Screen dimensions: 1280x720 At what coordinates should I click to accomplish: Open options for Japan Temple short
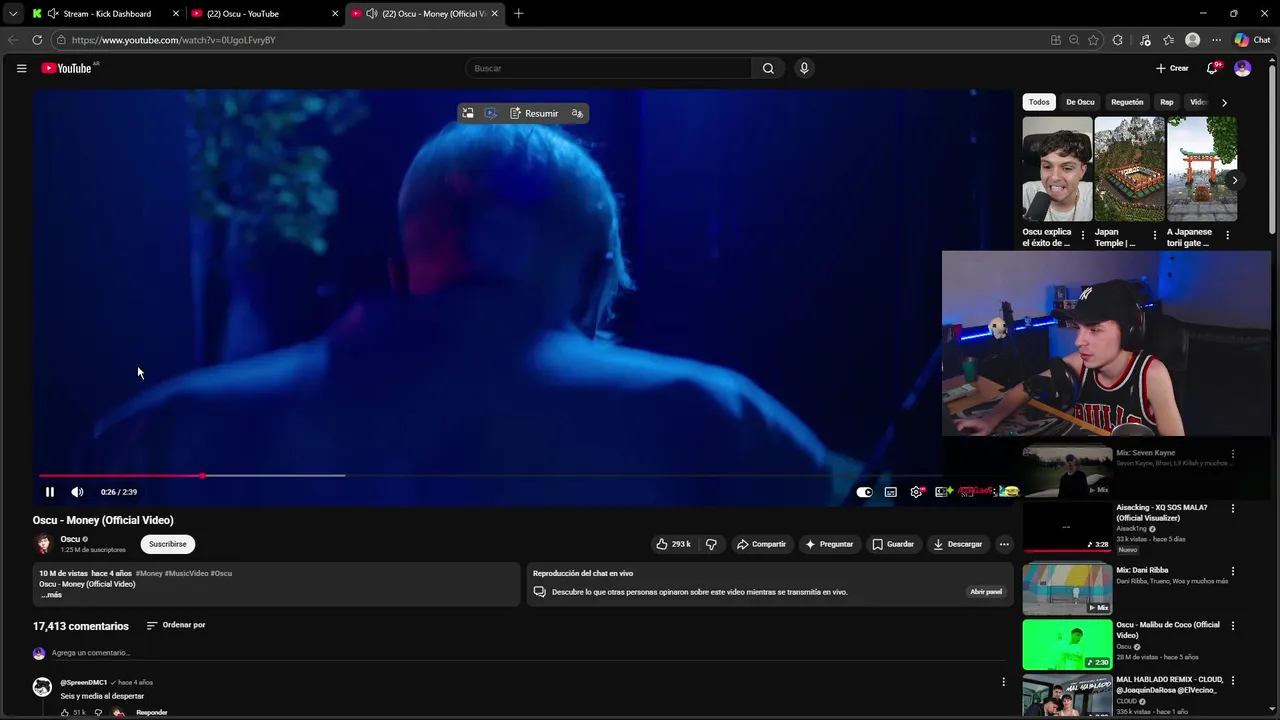pos(1155,235)
